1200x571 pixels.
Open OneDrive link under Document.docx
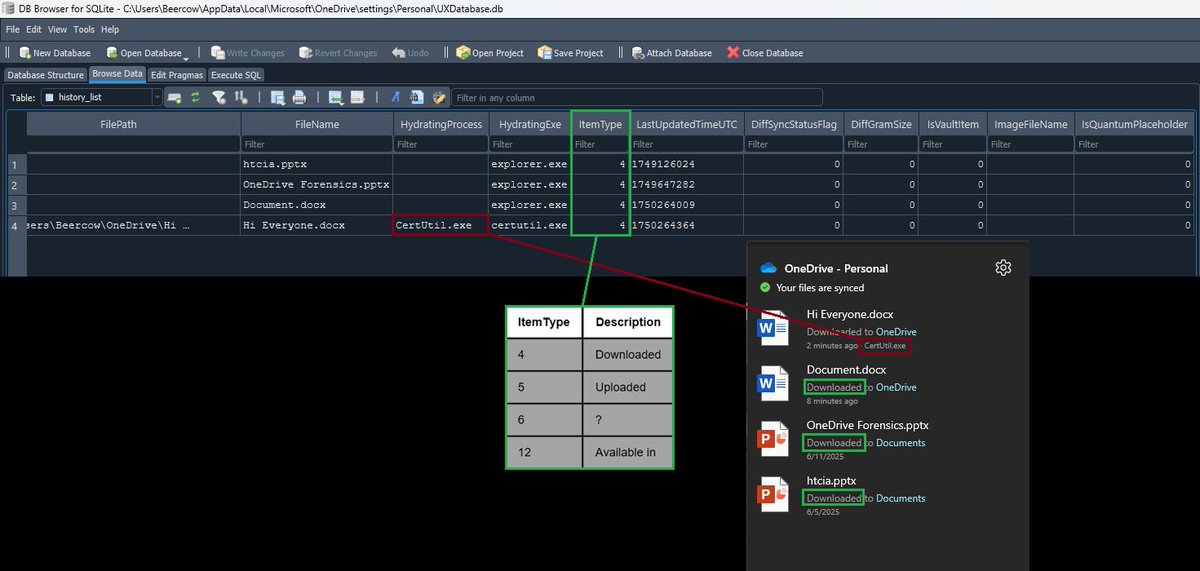point(896,387)
